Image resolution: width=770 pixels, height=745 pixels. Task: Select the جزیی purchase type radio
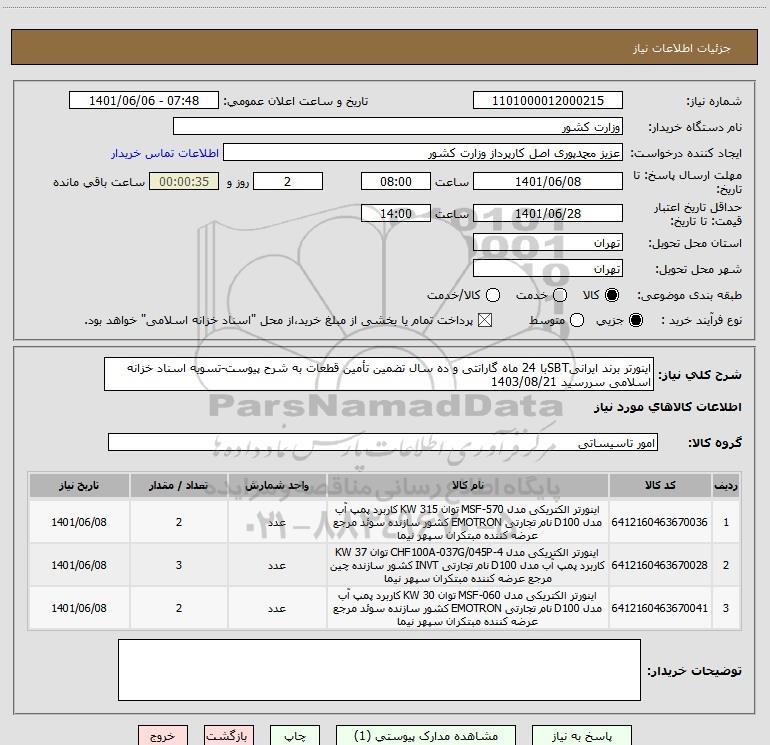point(635,320)
